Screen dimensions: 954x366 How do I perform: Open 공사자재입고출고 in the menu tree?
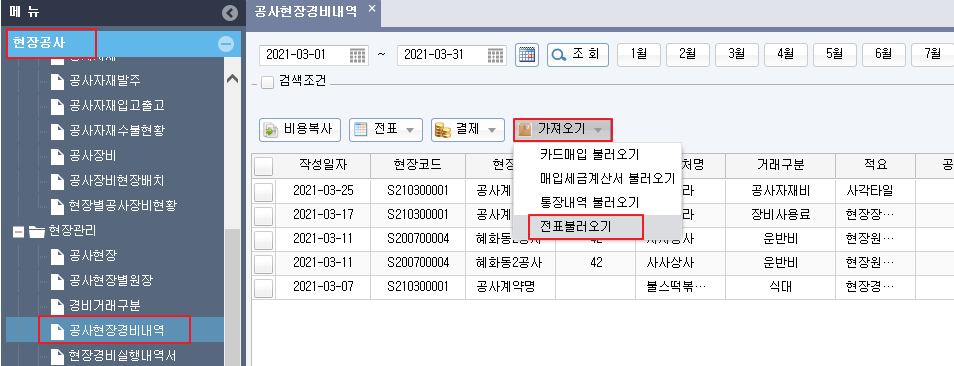pos(117,106)
